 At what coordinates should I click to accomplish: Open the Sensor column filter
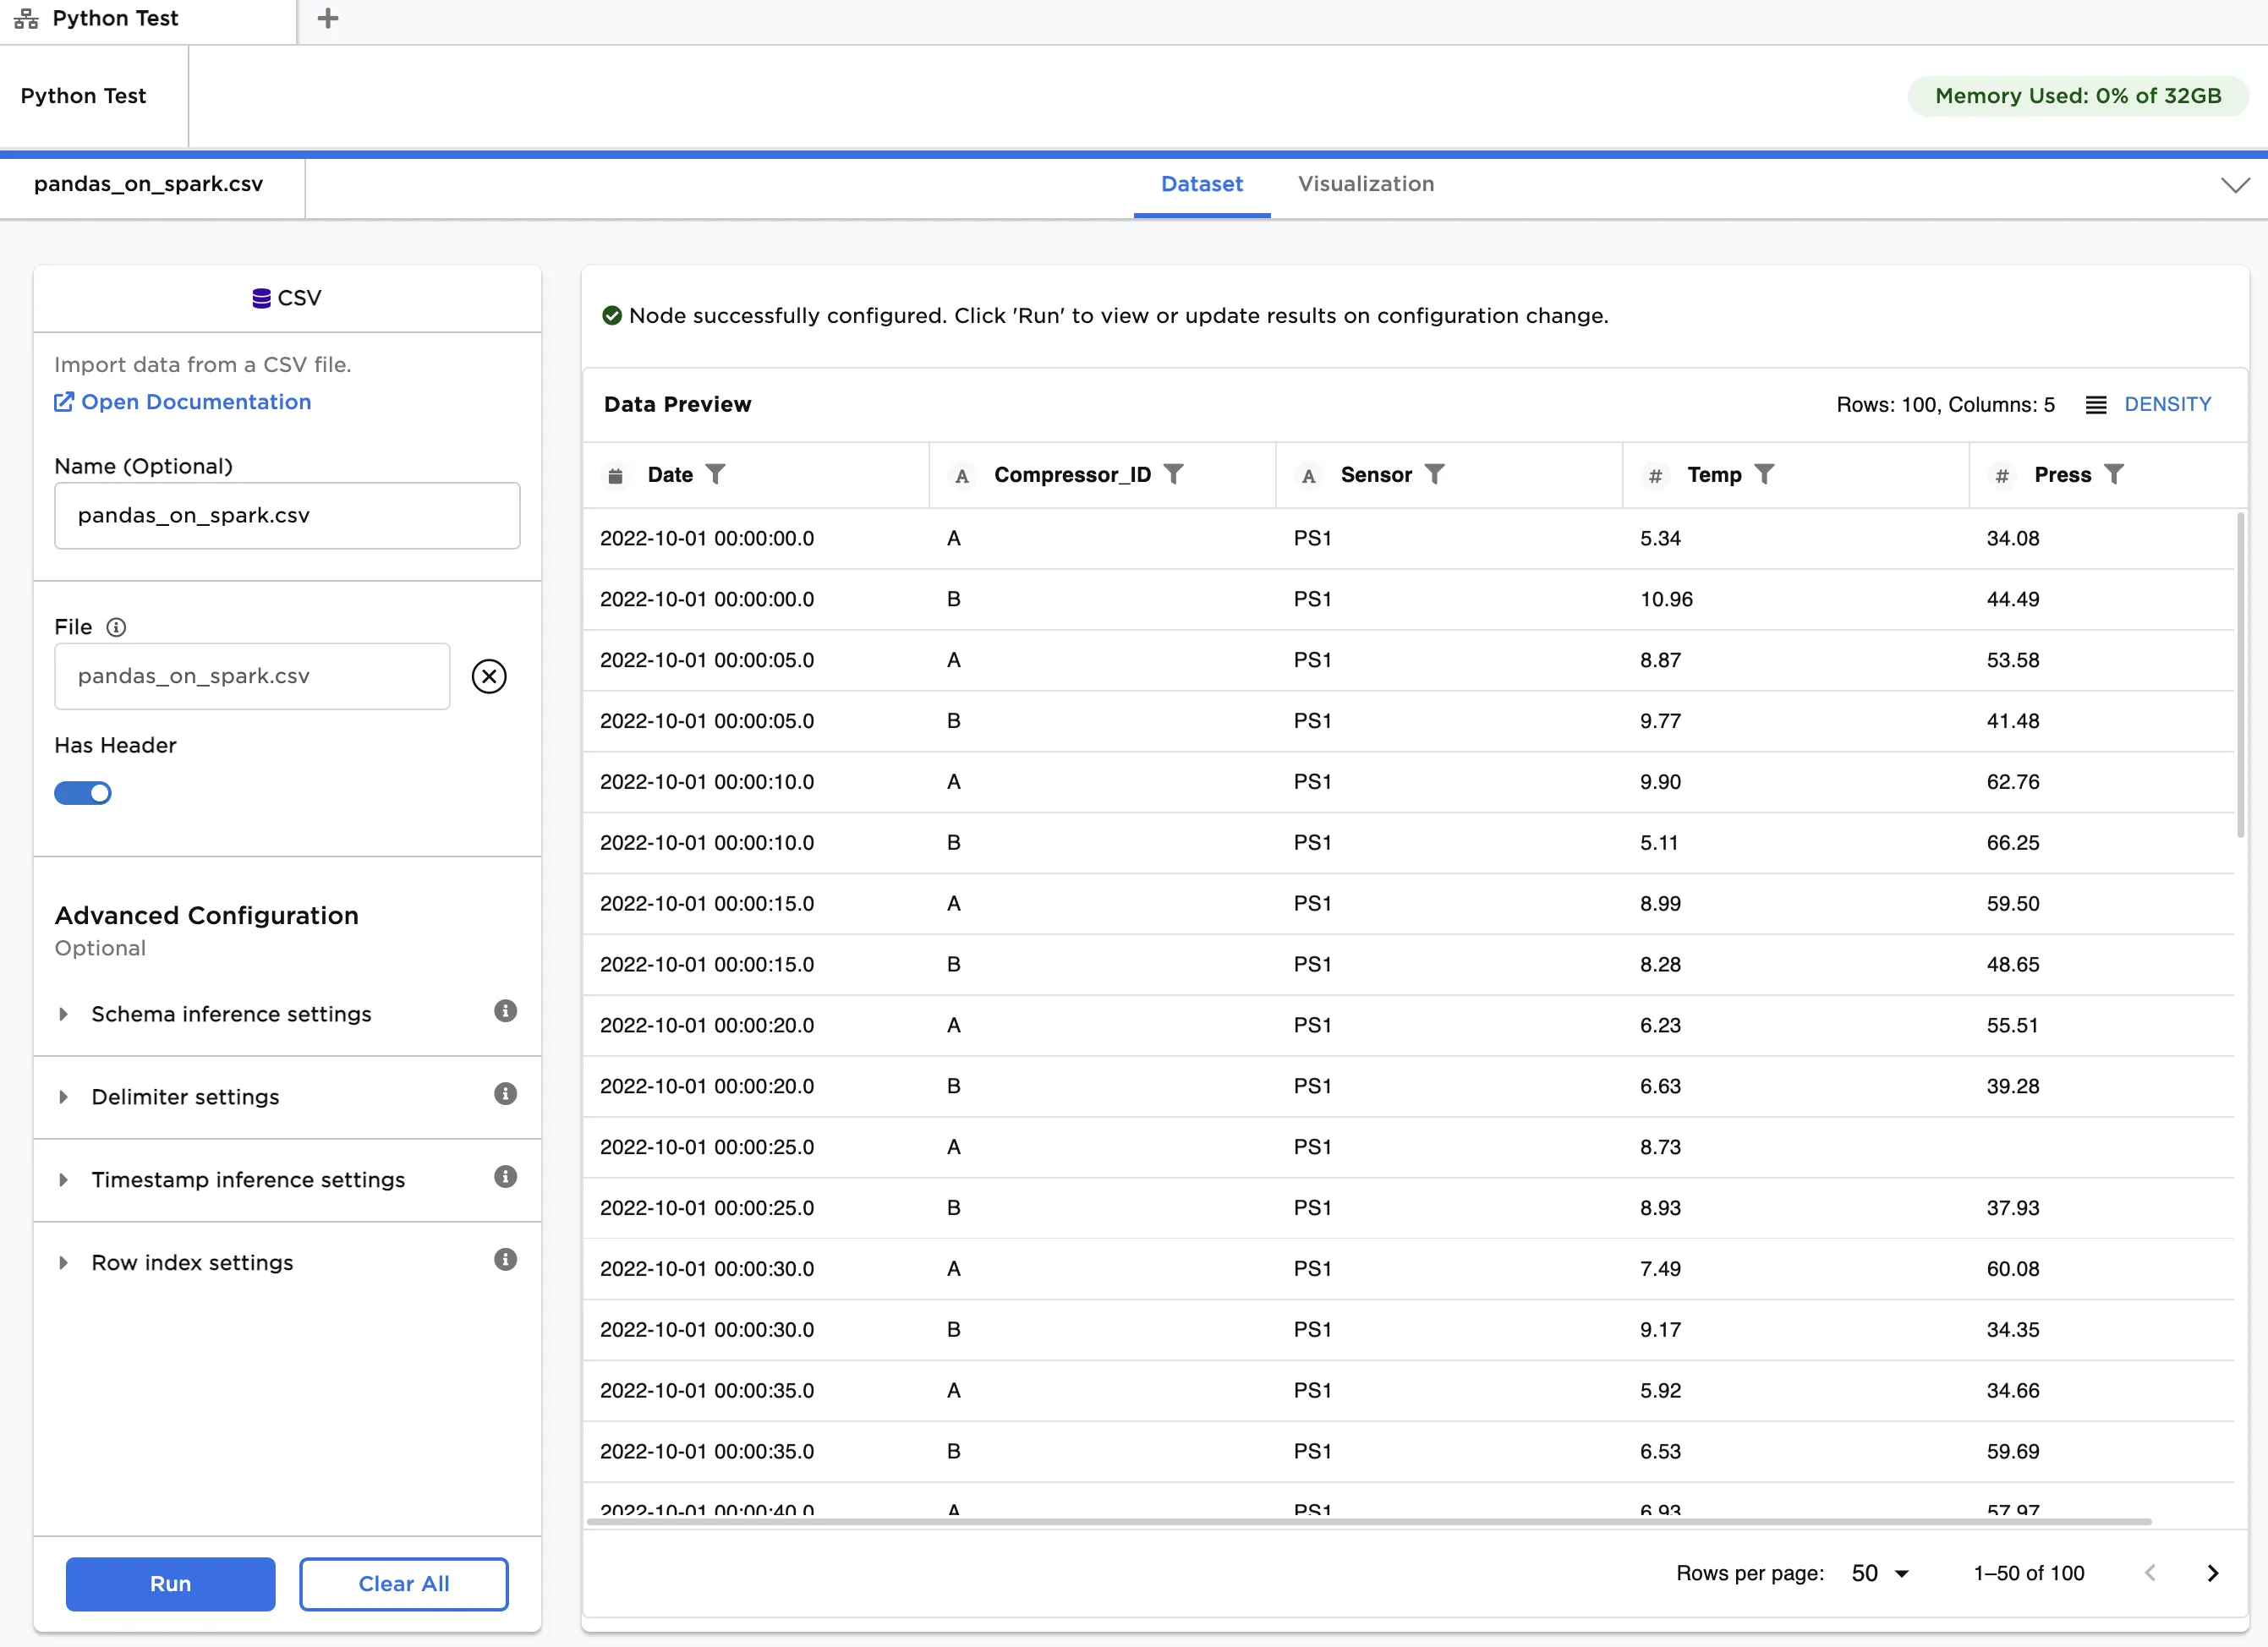(1434, 474)
